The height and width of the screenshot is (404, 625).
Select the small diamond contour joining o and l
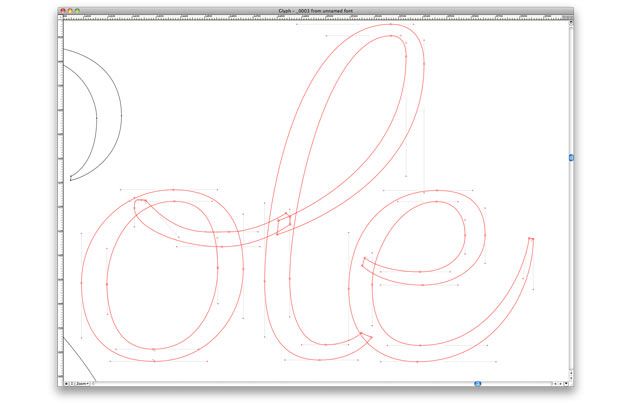(284, 223)
